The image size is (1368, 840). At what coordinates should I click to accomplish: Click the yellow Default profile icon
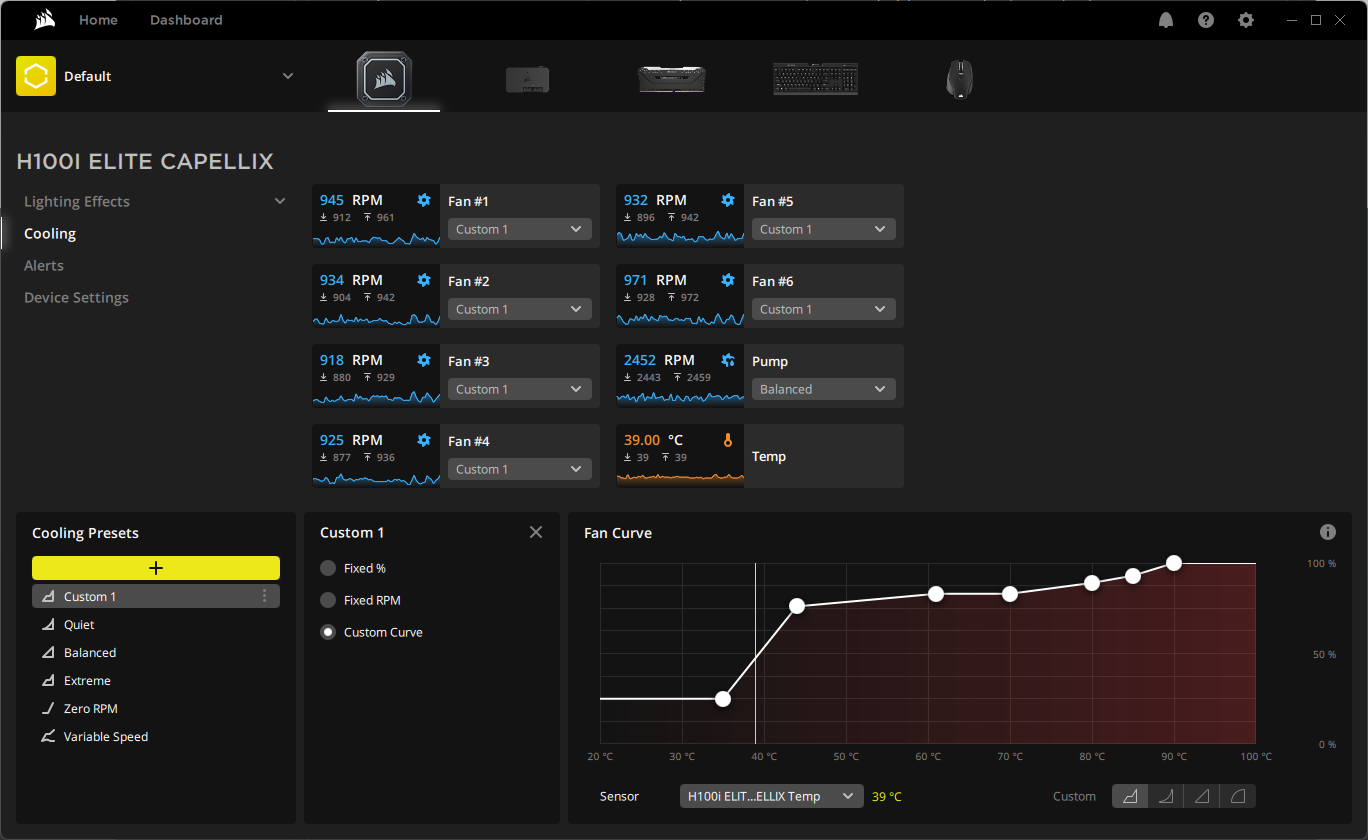pos(36,76)
